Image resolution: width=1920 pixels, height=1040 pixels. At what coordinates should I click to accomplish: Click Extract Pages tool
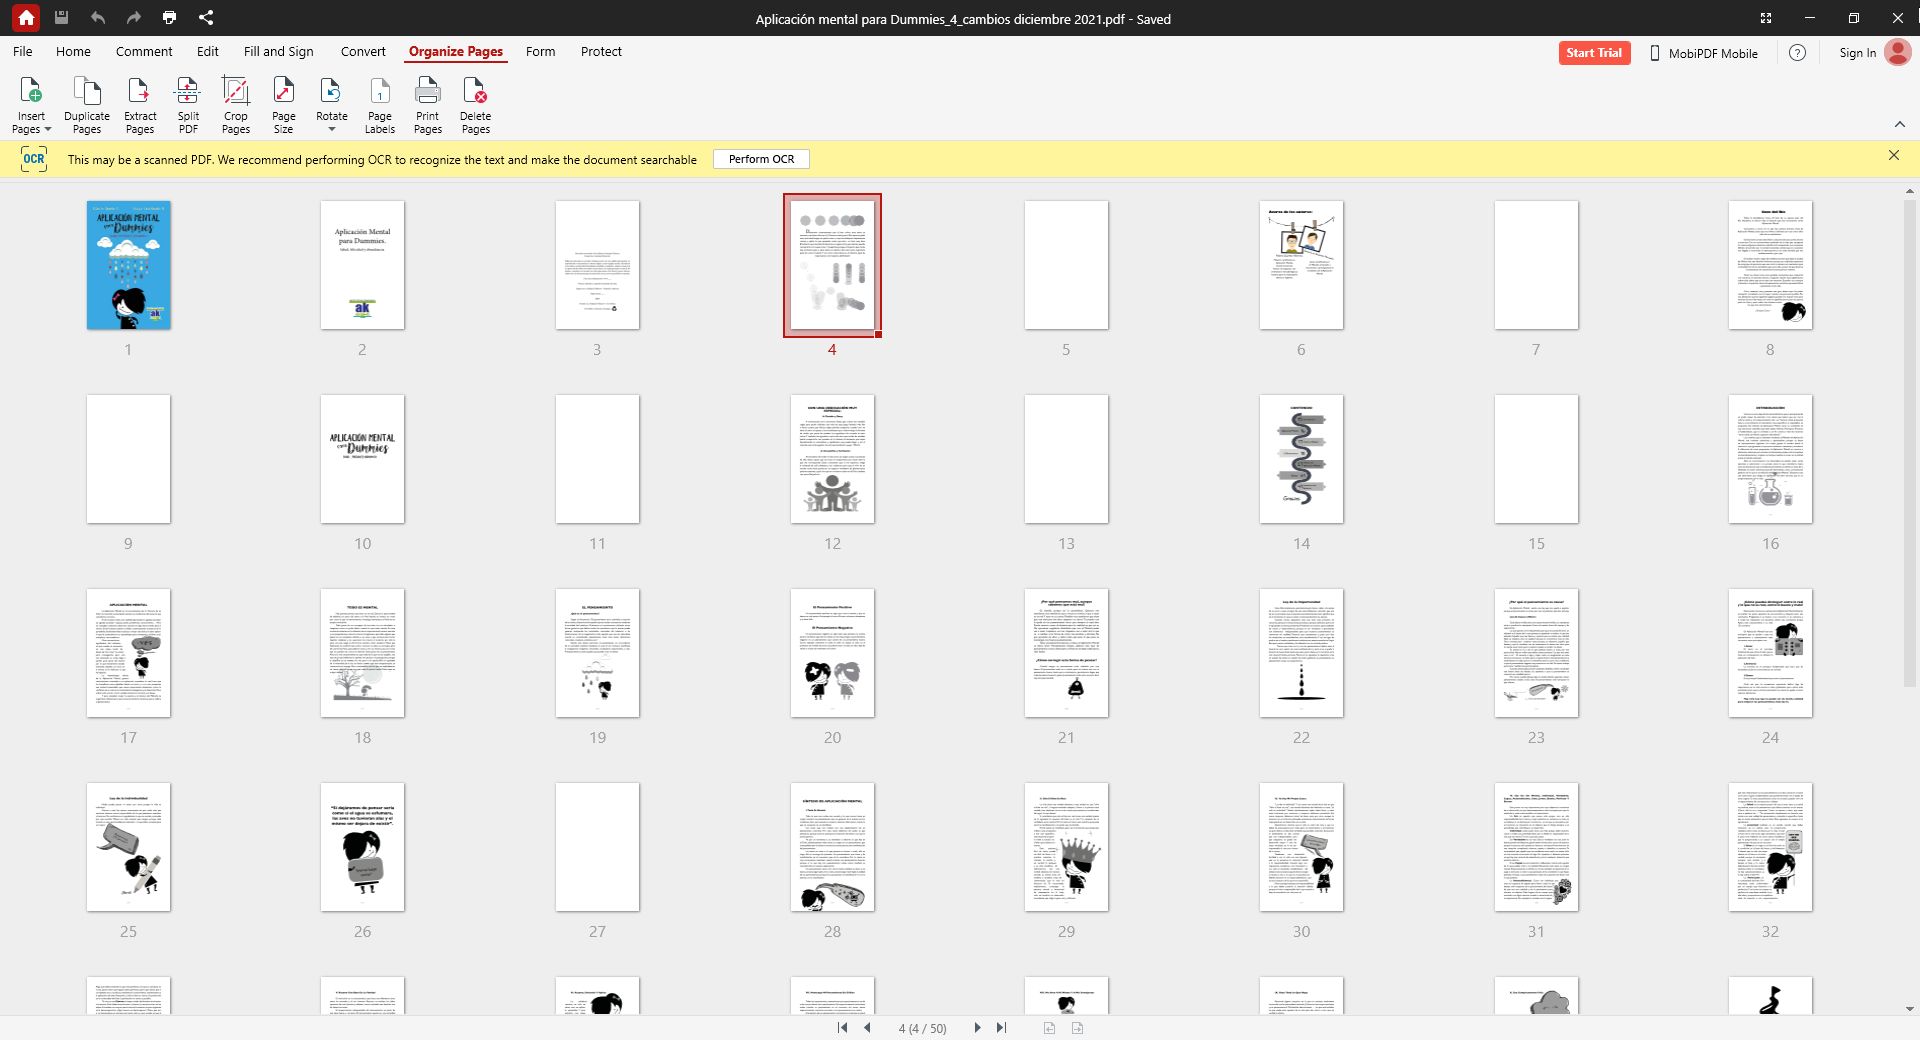[x=140, y=105]
